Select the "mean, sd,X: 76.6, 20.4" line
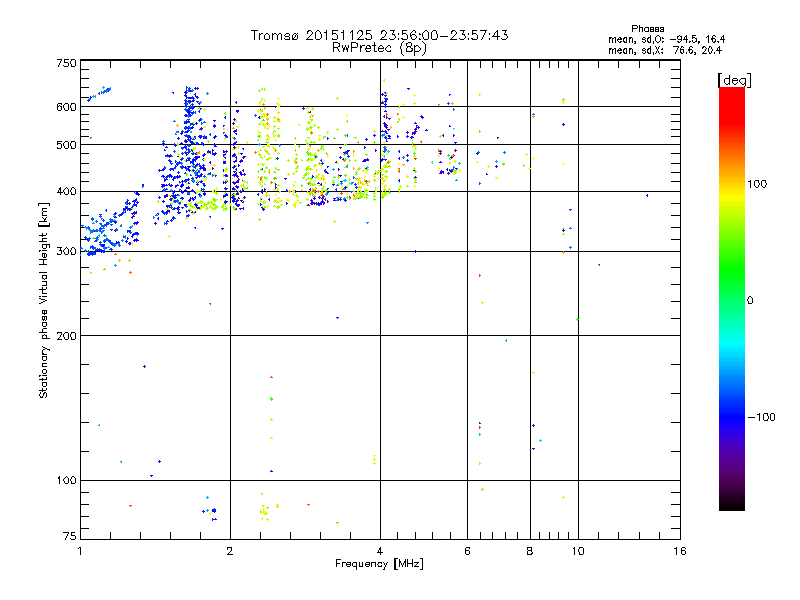This screenshot has width=800, height=600. tap(665, 50)
